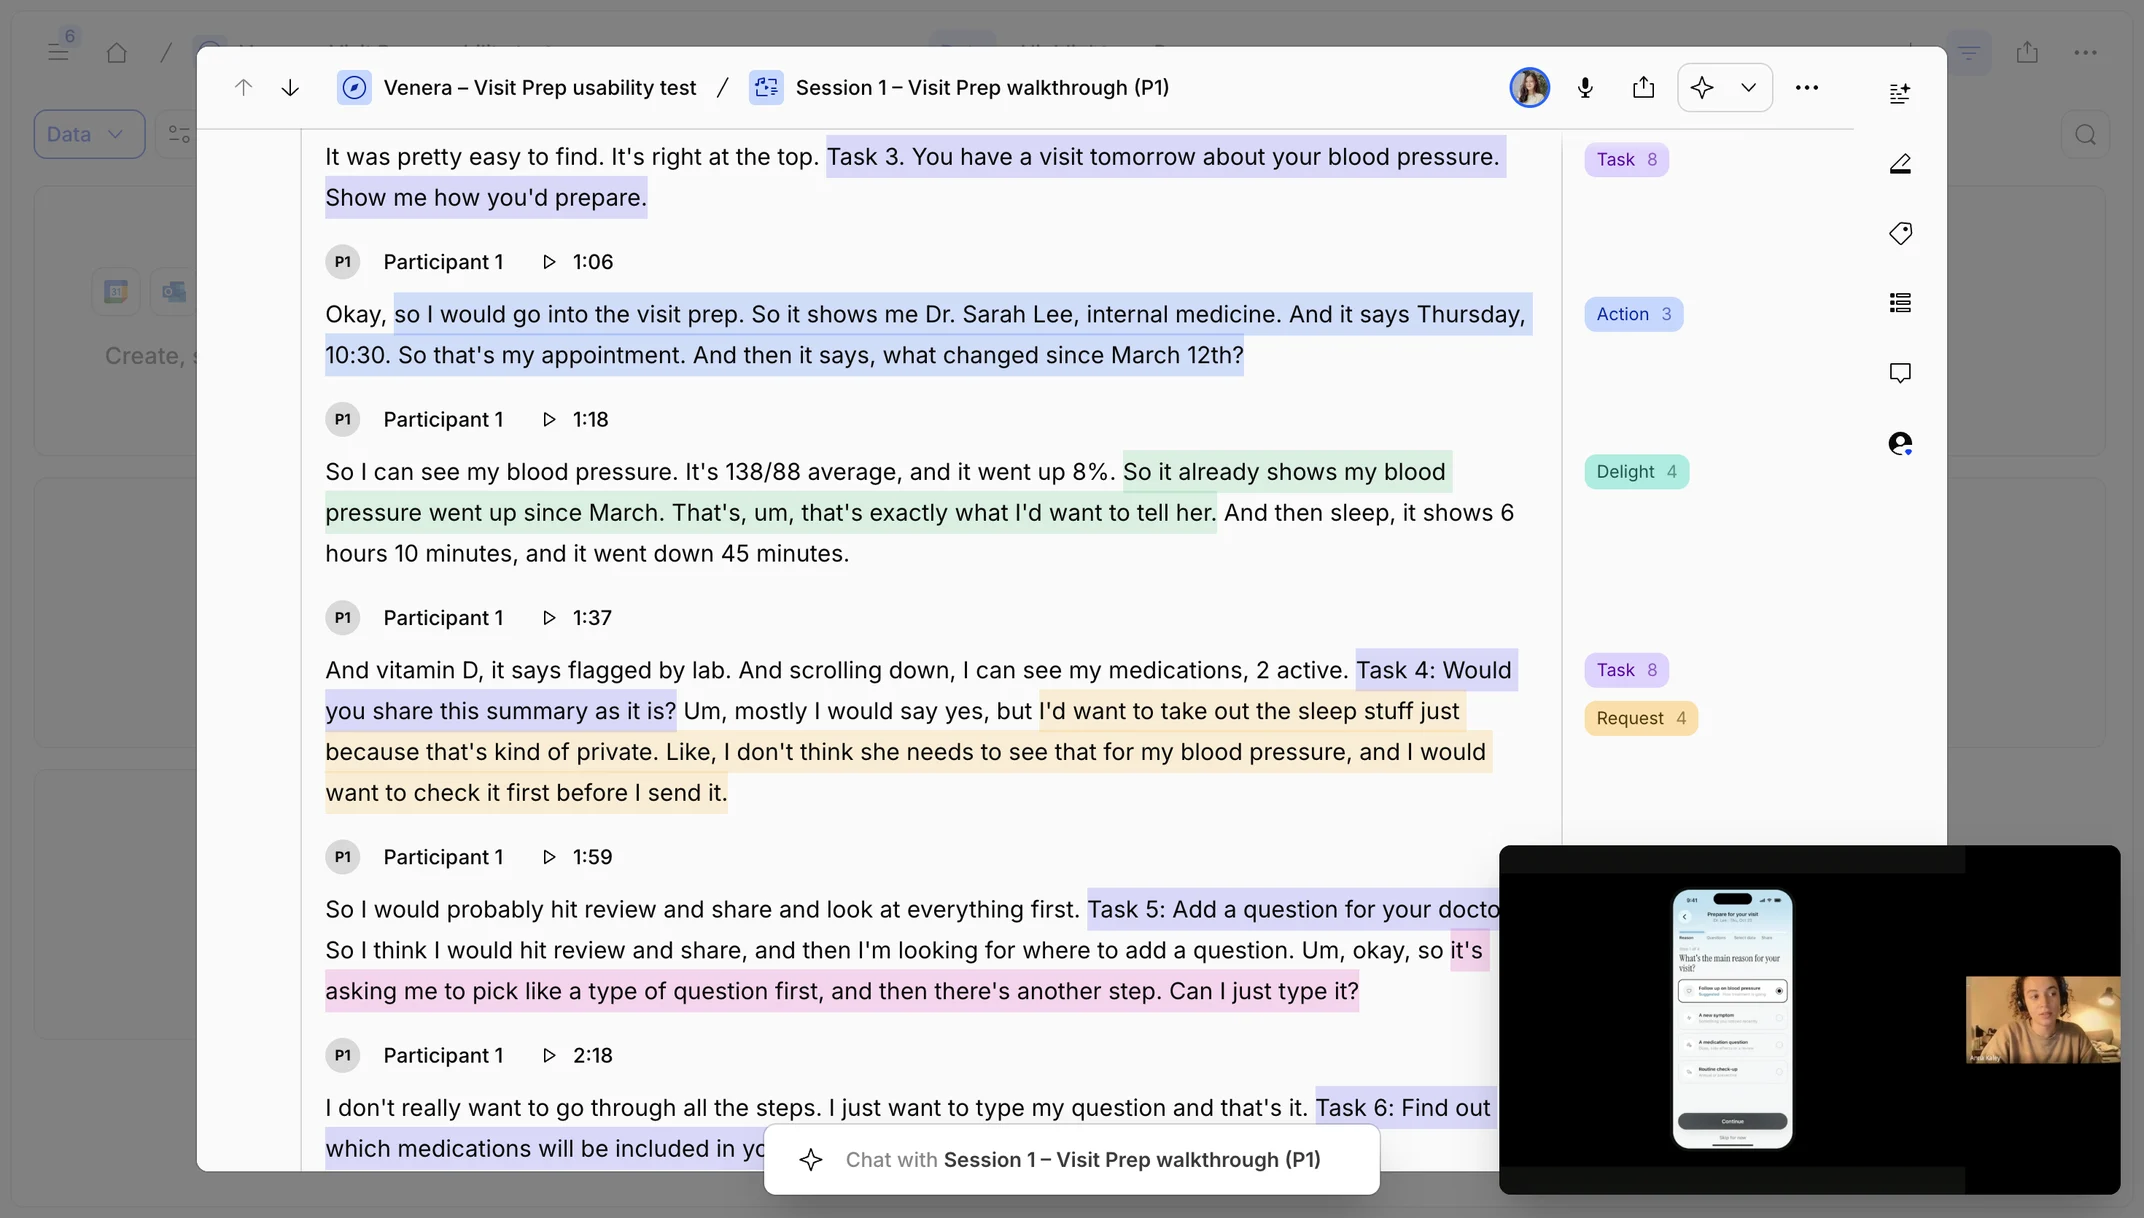Open the person icon in right rail
This screenshot has height=1218, width=2144.
pyautogui.click(x=1900, y=443)
